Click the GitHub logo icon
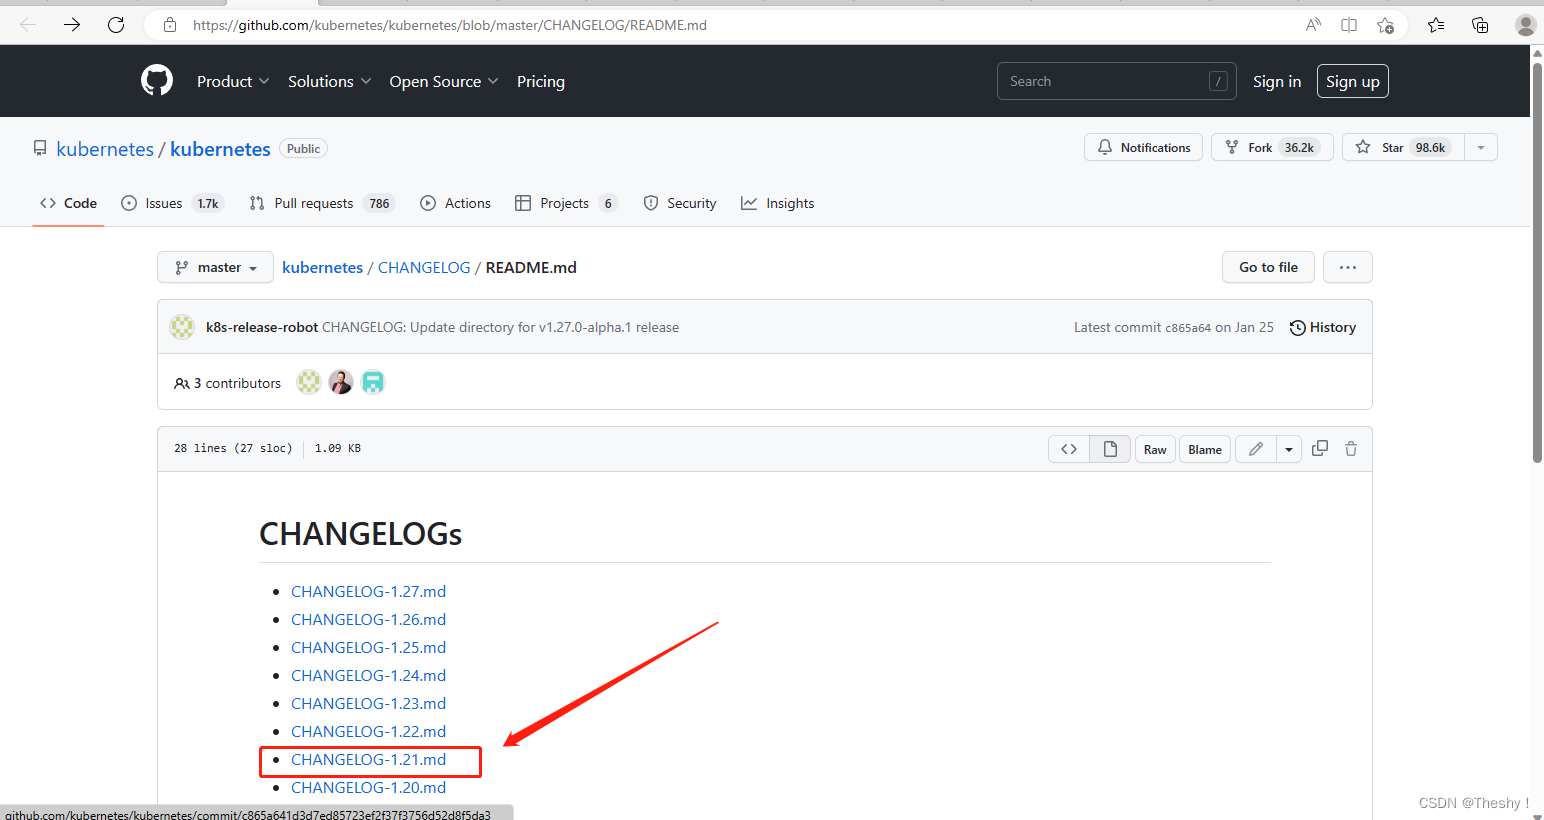The width and height of the screenshot is (1544, 820). pos(156,80)
